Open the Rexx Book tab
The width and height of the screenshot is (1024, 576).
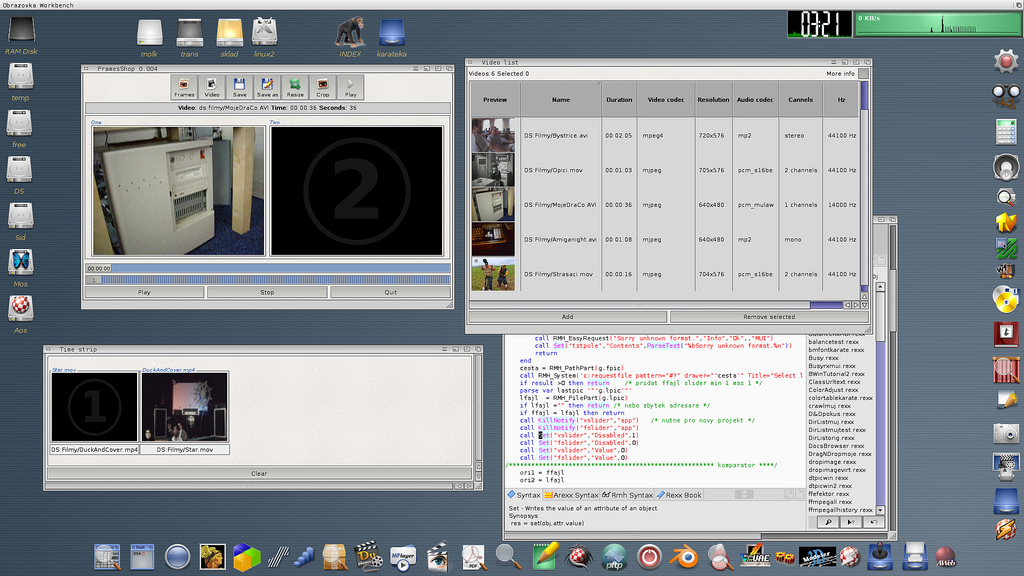pyautogui.click(x=678, y=495)
